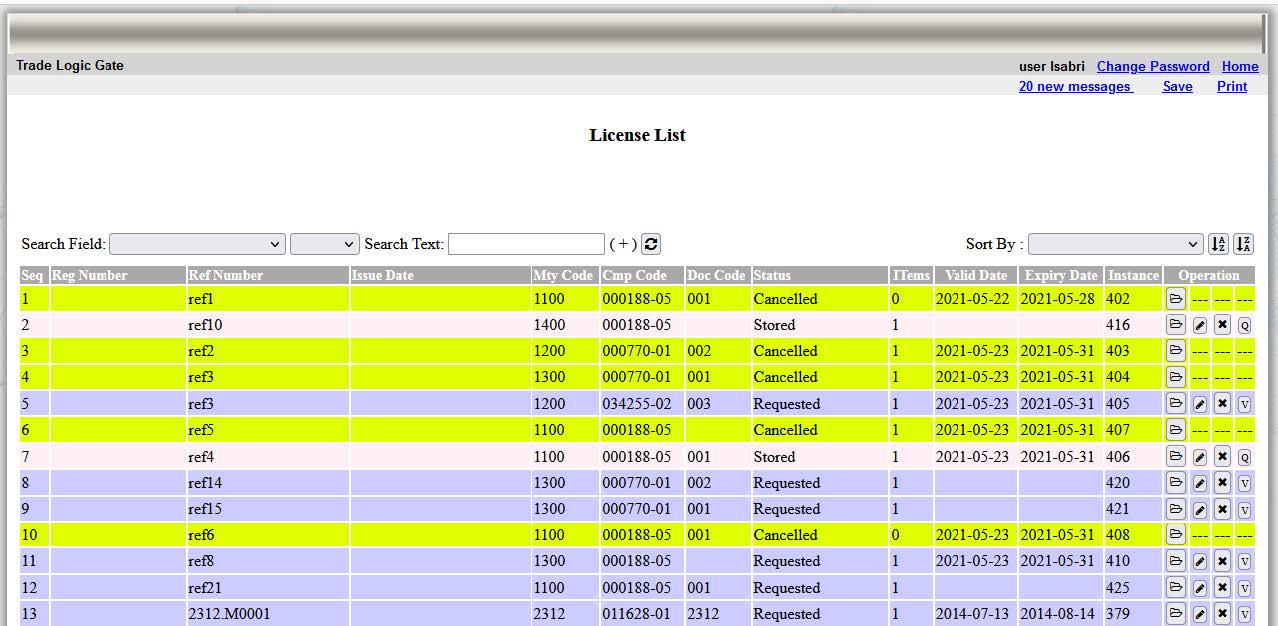Open the Change Password link

pyautogui.click(x=1153, y=66)
